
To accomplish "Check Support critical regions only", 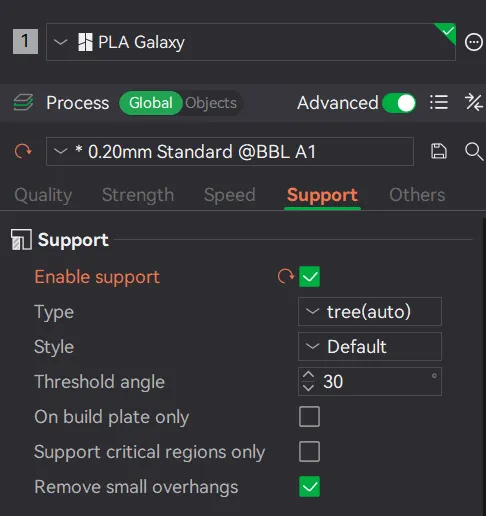I will [309, 452].
